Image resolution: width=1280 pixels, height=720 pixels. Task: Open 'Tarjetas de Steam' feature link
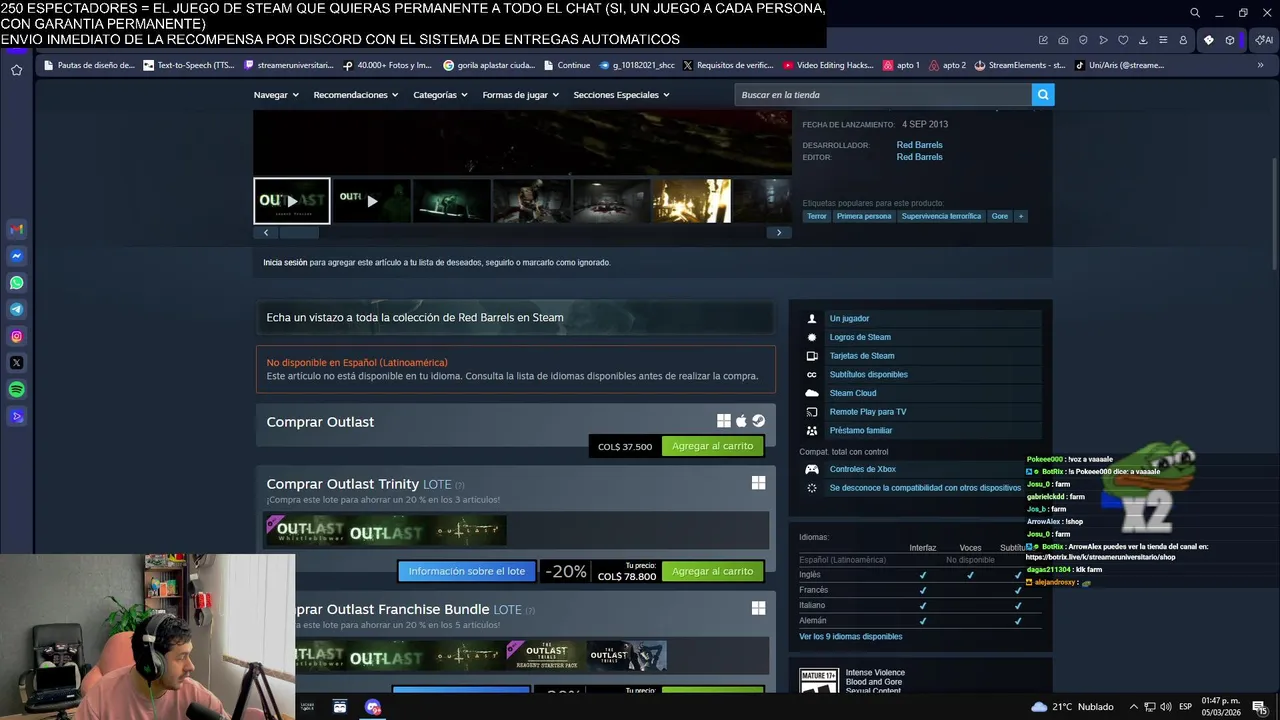(862, 356)
